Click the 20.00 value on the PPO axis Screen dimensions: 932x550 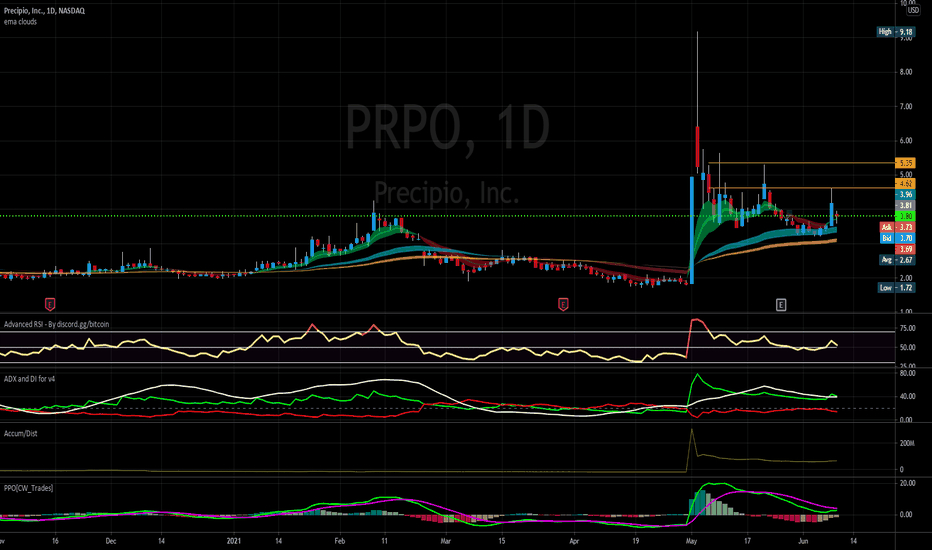(908, 483)
